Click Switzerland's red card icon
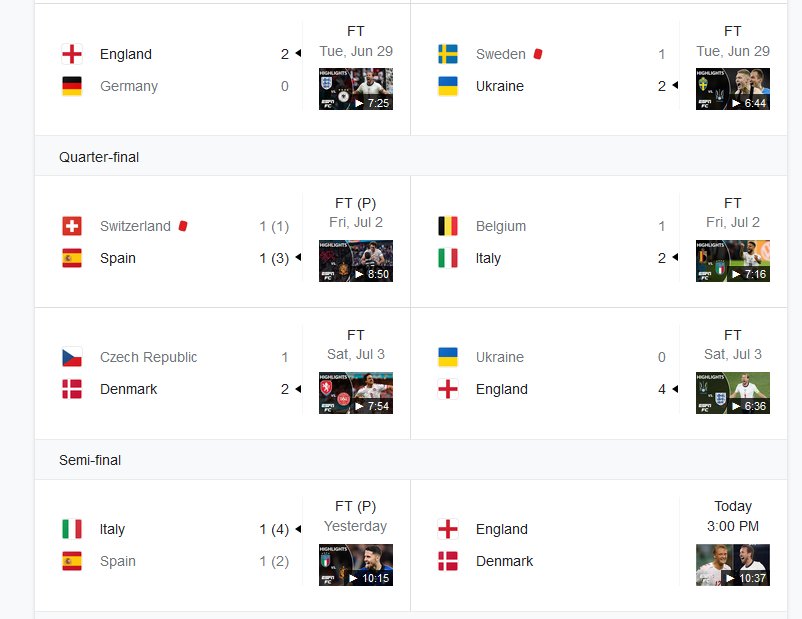The image size is (802, 619). point(183,226)
